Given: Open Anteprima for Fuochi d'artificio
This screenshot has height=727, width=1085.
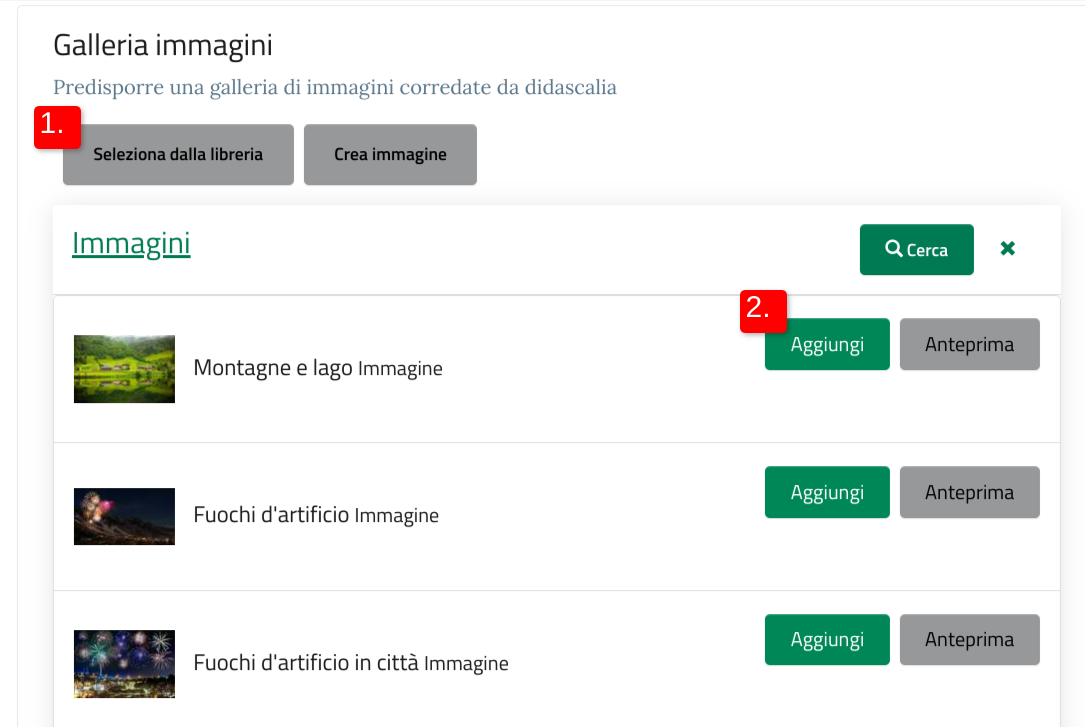Looking at the screenshot, I should 969,492.
